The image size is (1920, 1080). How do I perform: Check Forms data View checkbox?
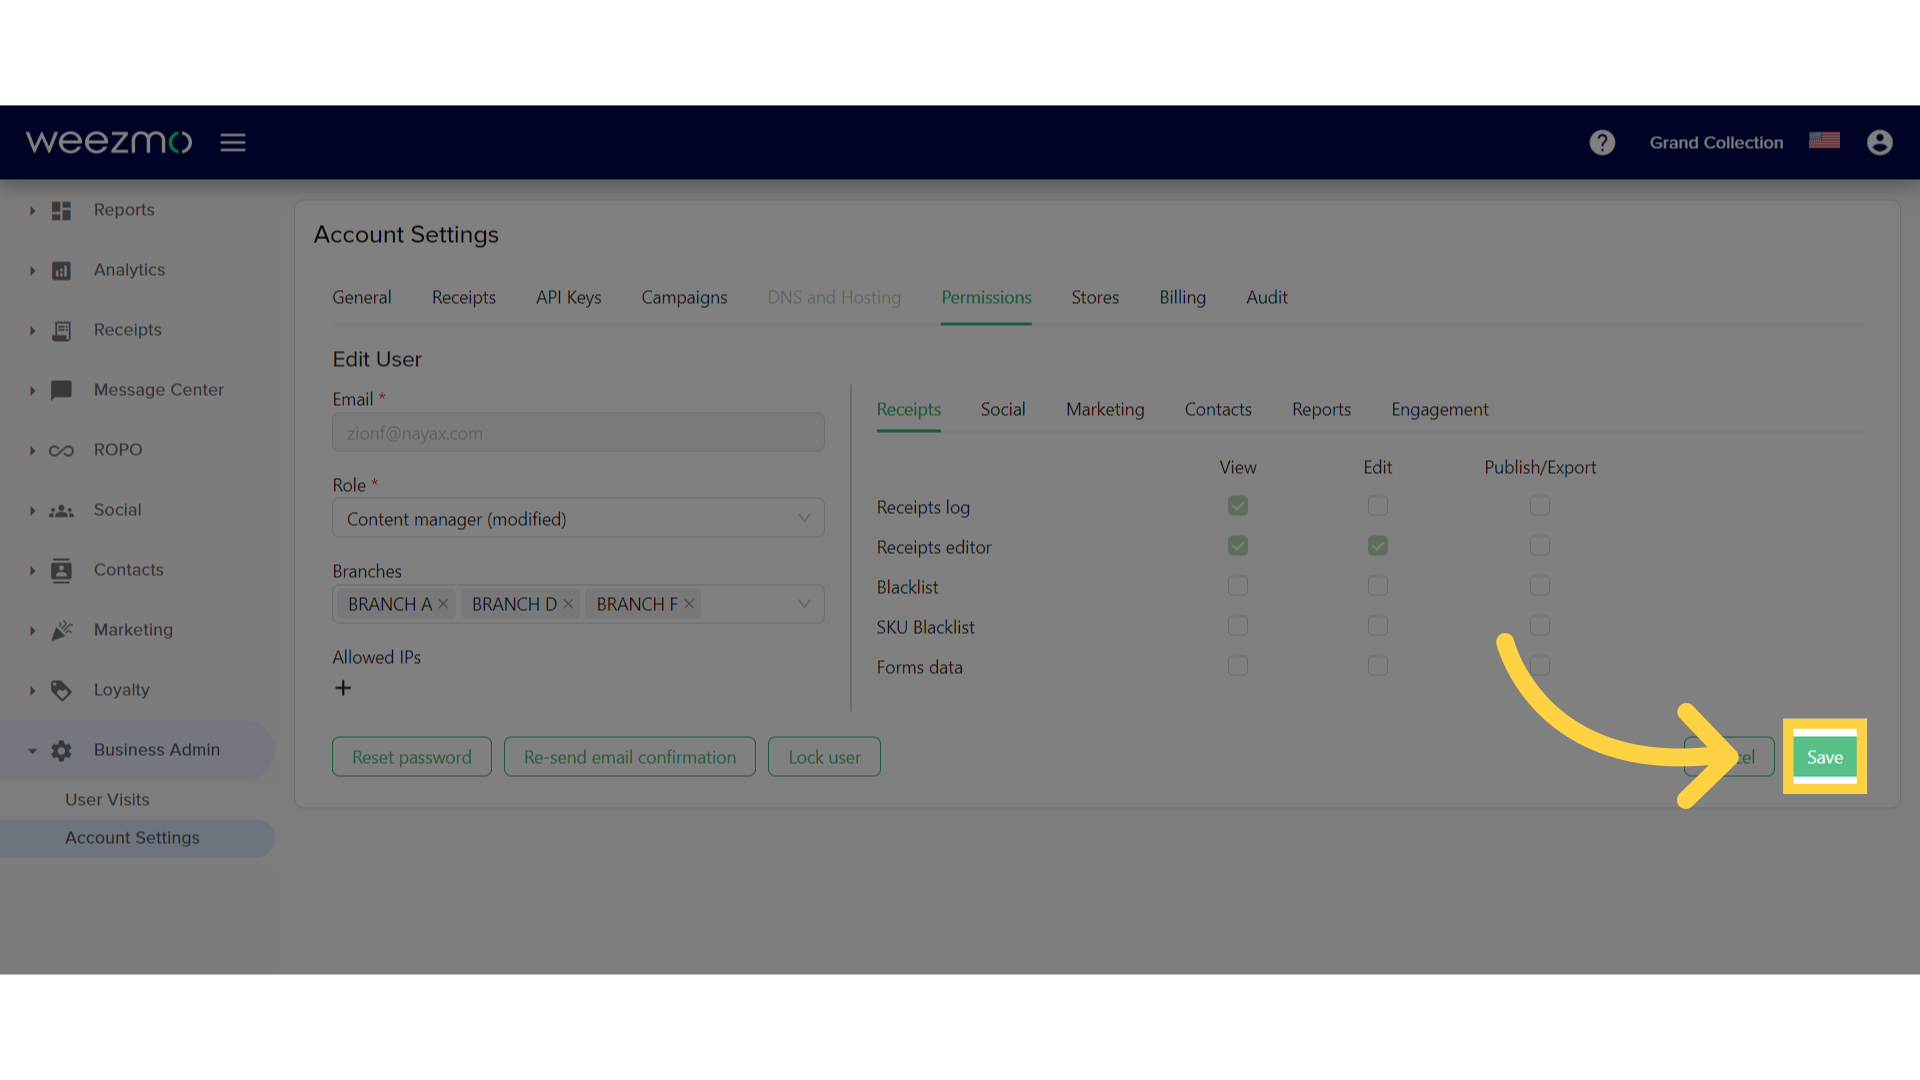[1238, 666]
